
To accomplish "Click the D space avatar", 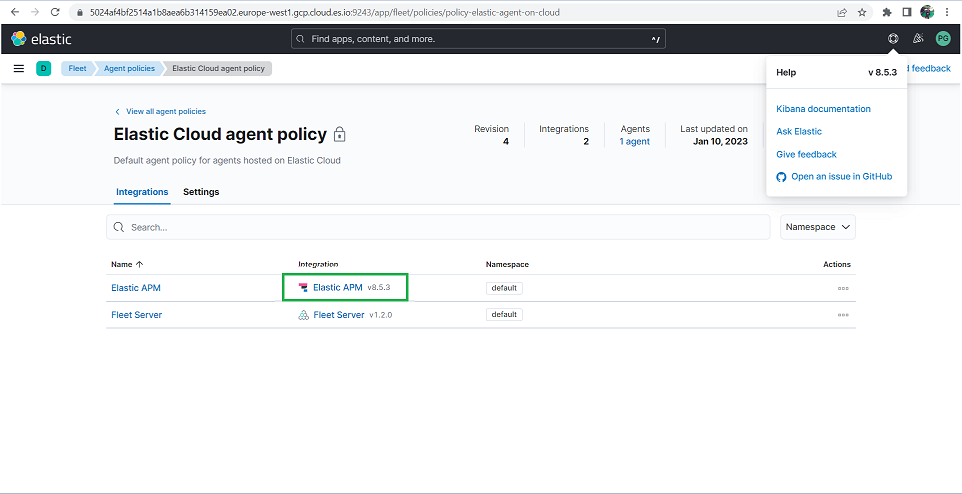I will click(x=43, y=69).
